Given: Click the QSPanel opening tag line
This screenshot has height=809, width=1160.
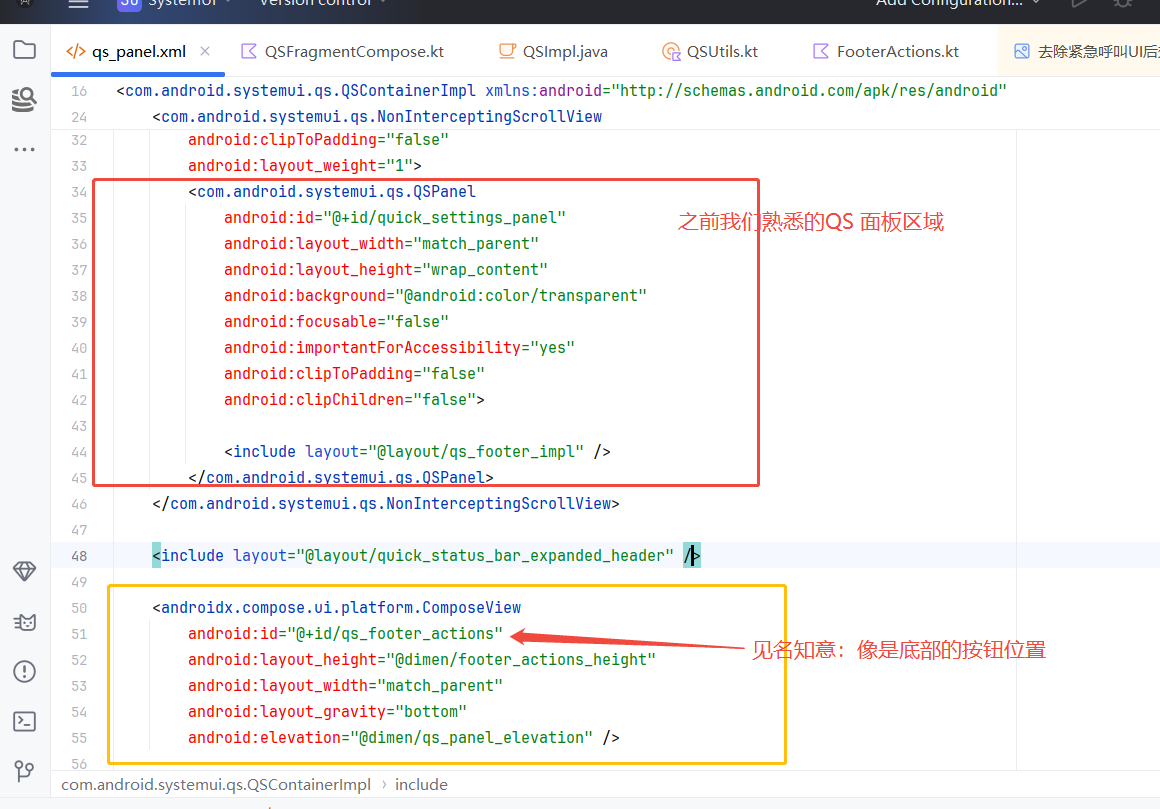Looking at the screenshot, I should (x=331, y=192).
